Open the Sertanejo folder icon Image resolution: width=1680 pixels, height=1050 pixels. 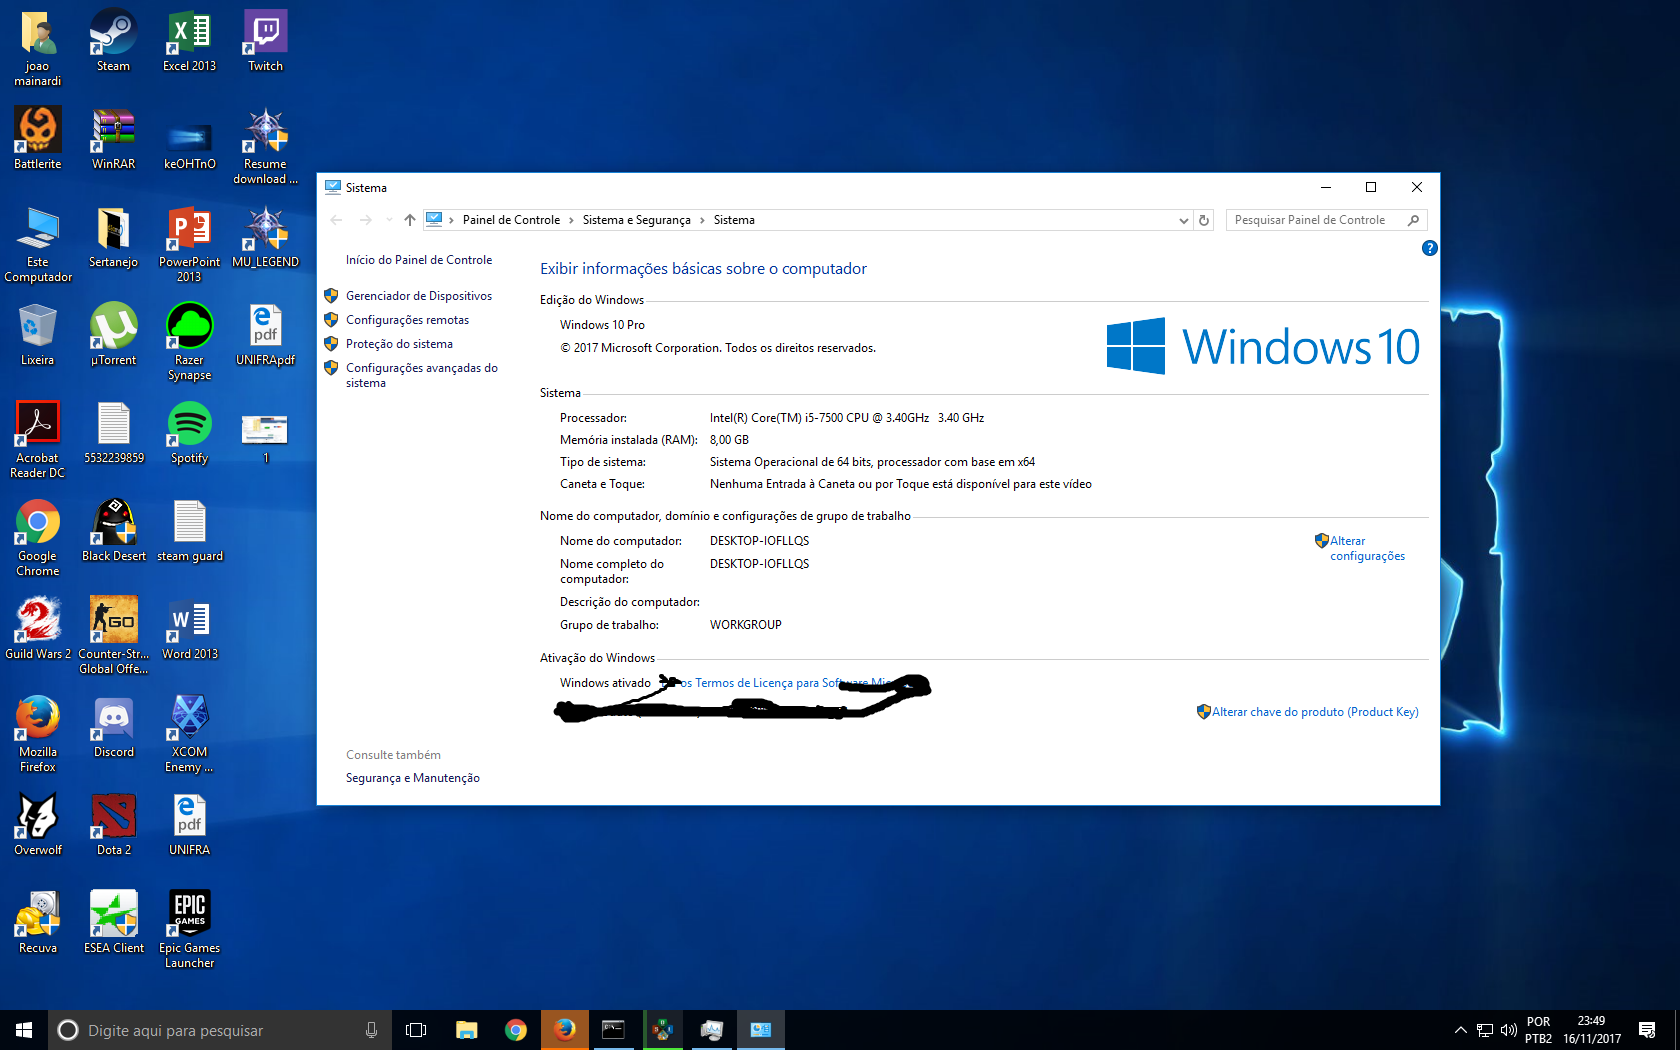click(x=113, y=237)
